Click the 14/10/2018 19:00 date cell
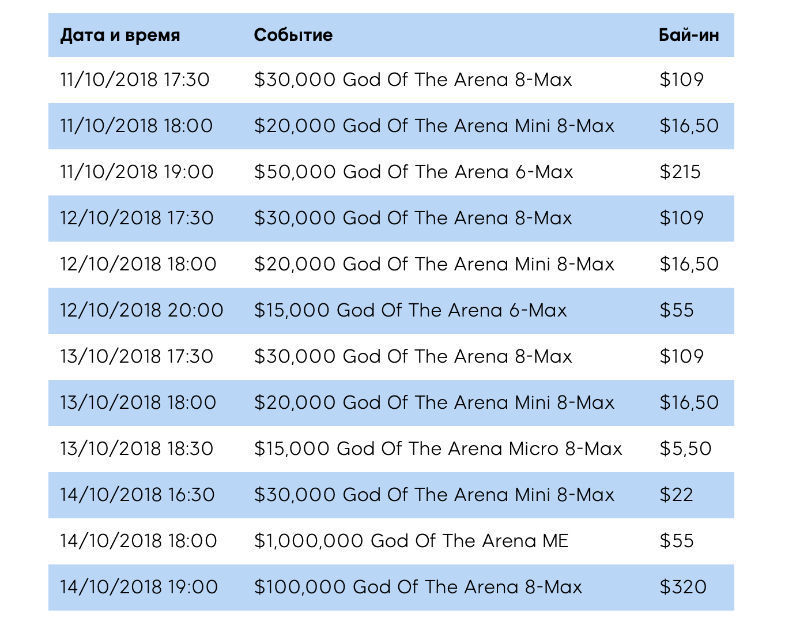 138,587
